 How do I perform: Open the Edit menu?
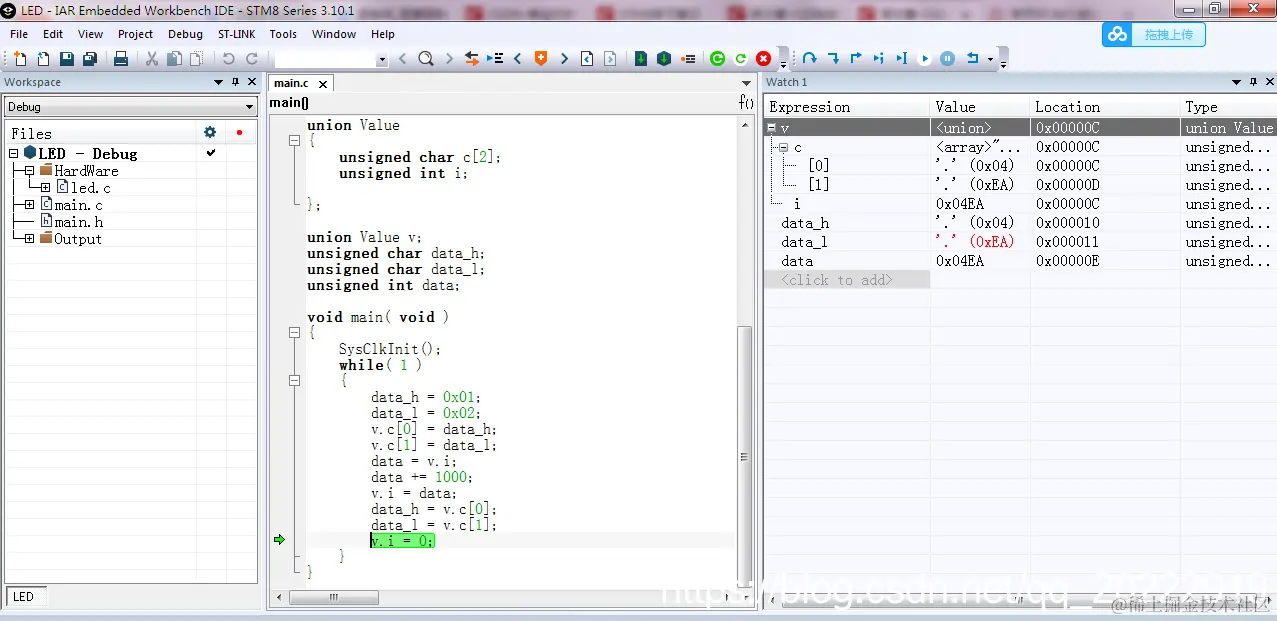tap(53, 34)
